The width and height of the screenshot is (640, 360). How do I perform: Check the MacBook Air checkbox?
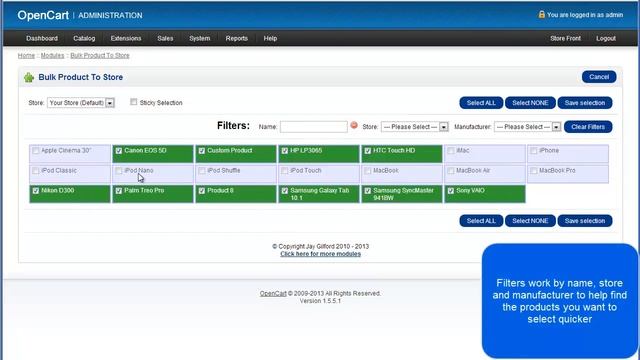click(451, 171)
